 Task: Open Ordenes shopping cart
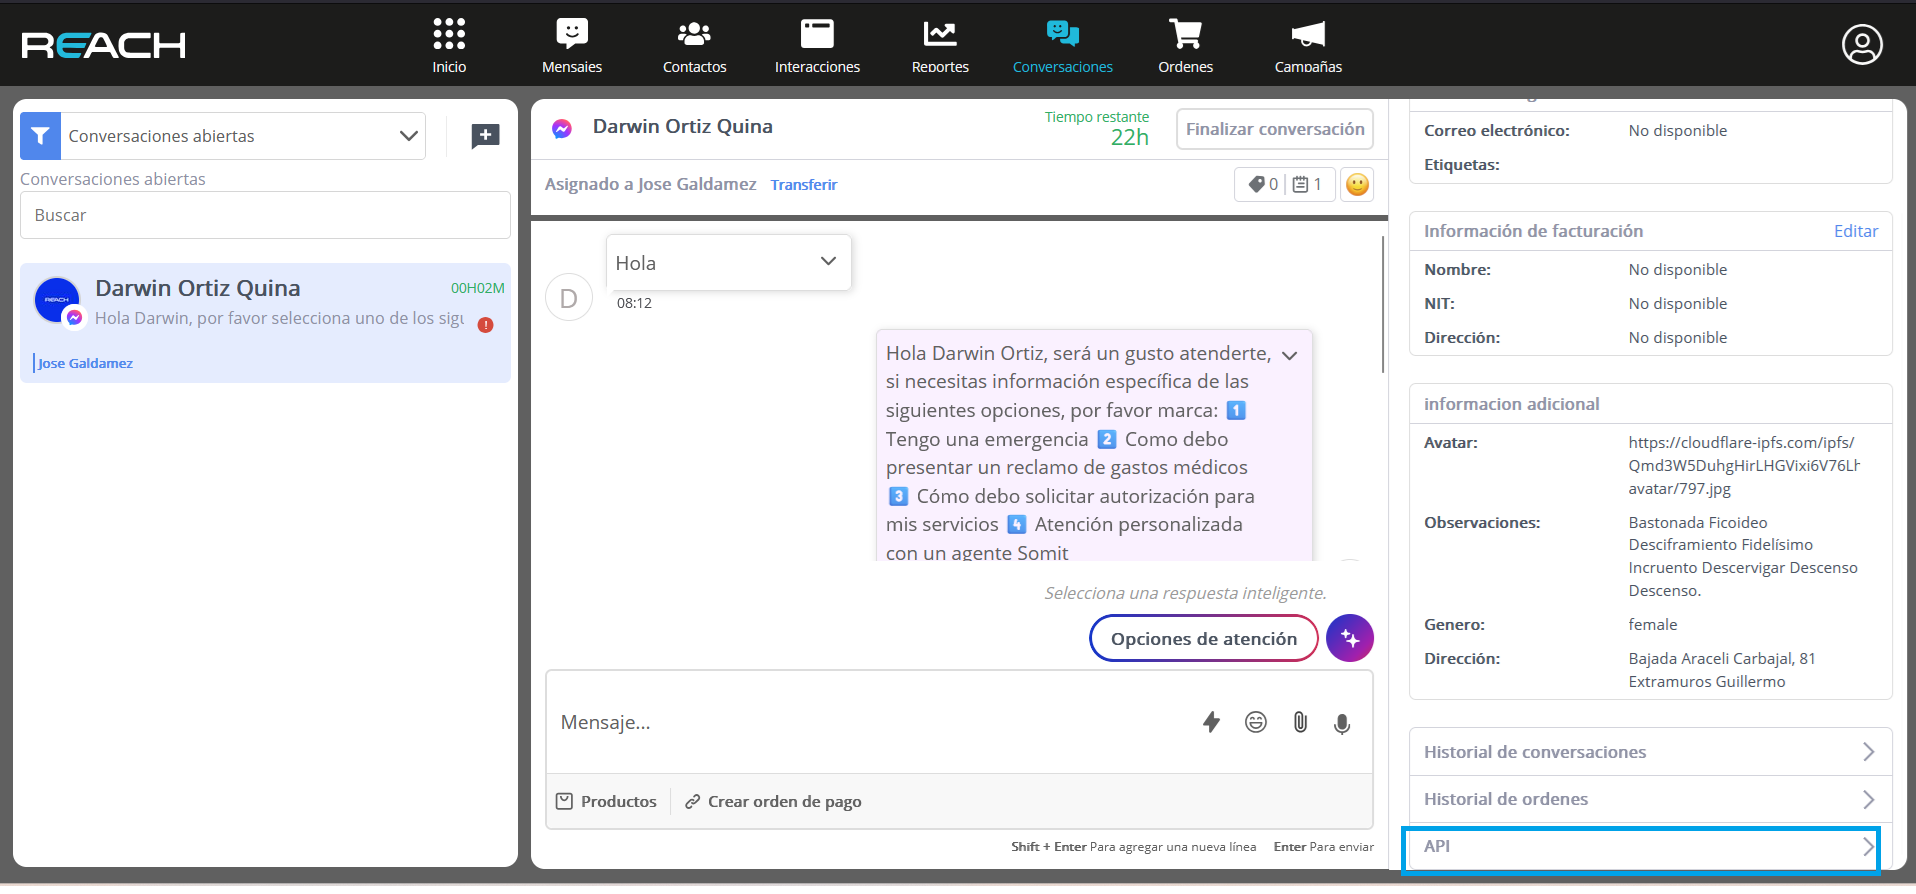[x=1186, y=45]
